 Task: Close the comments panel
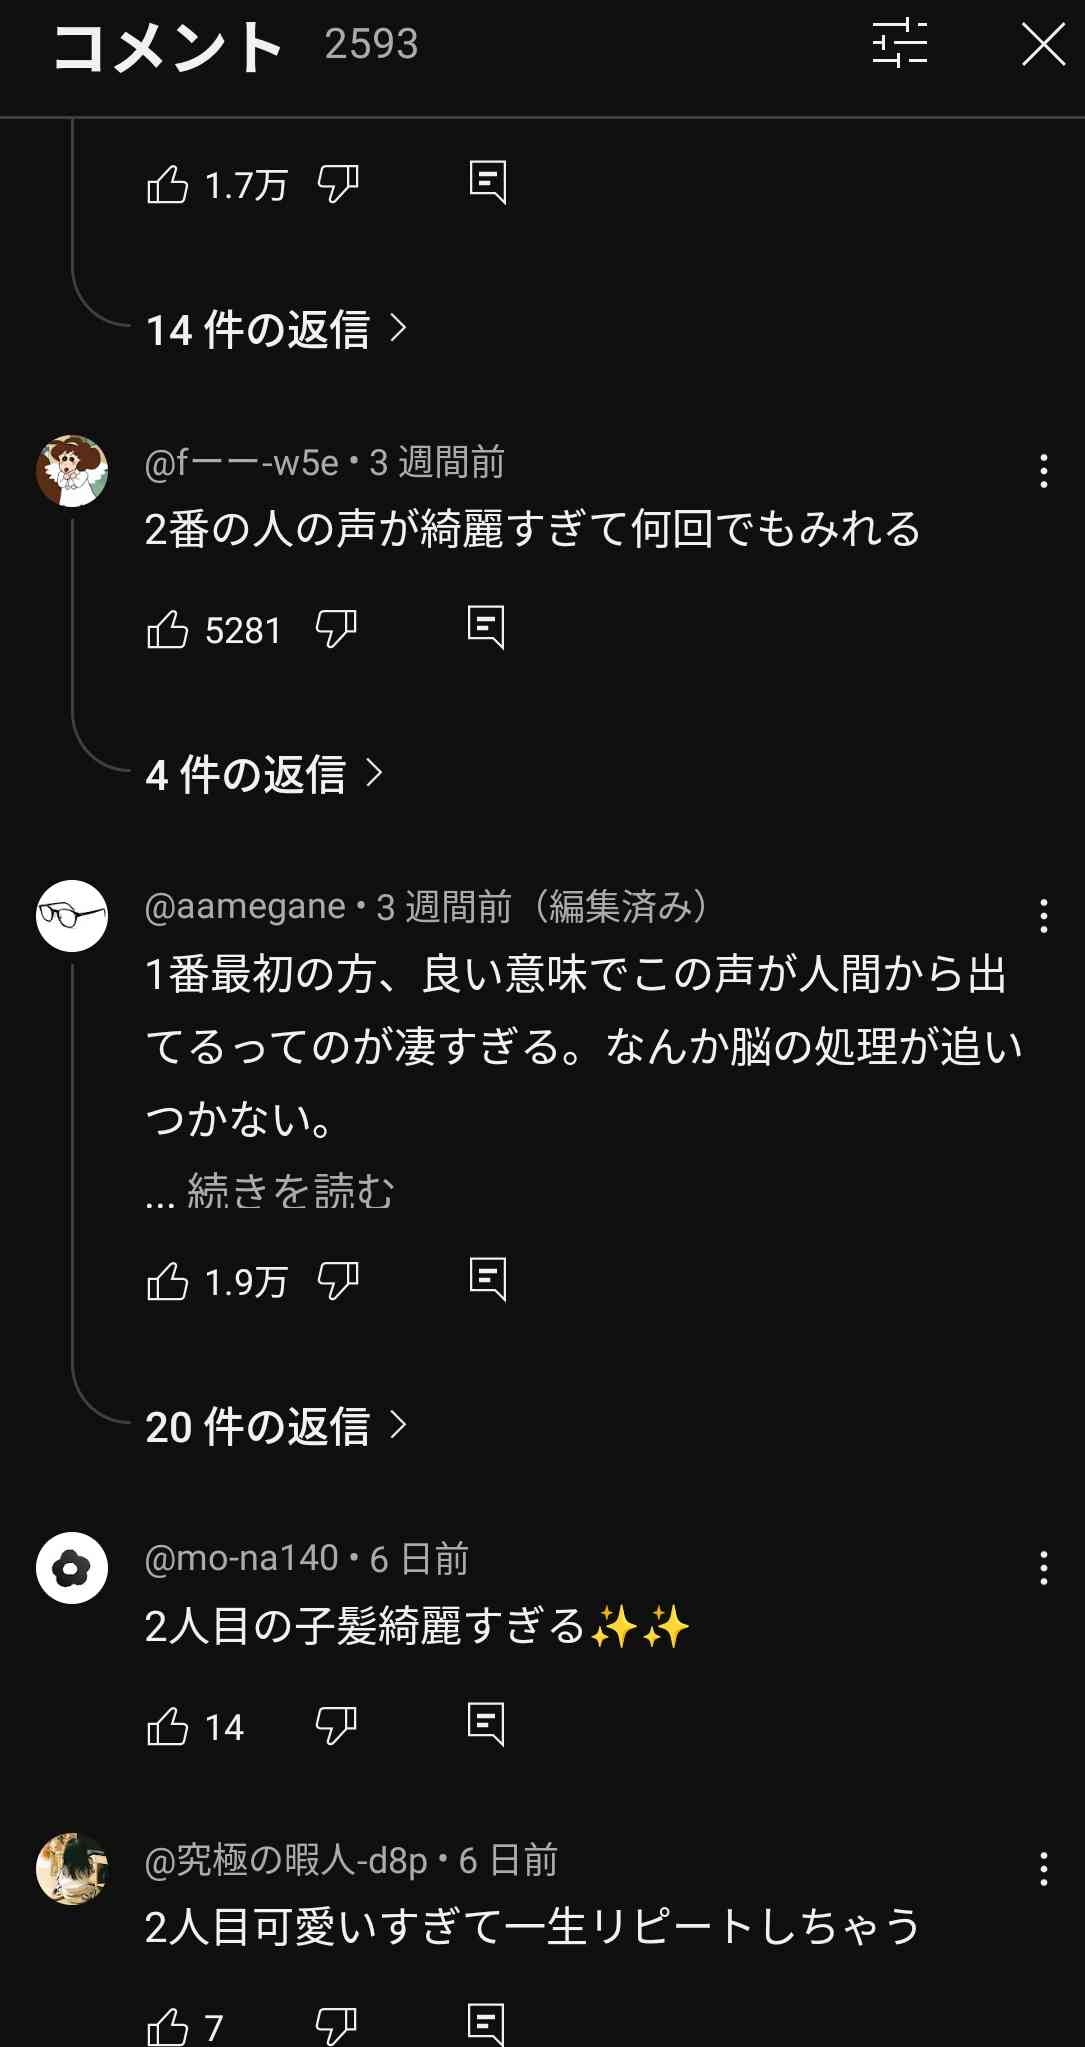coord(1043,44)
